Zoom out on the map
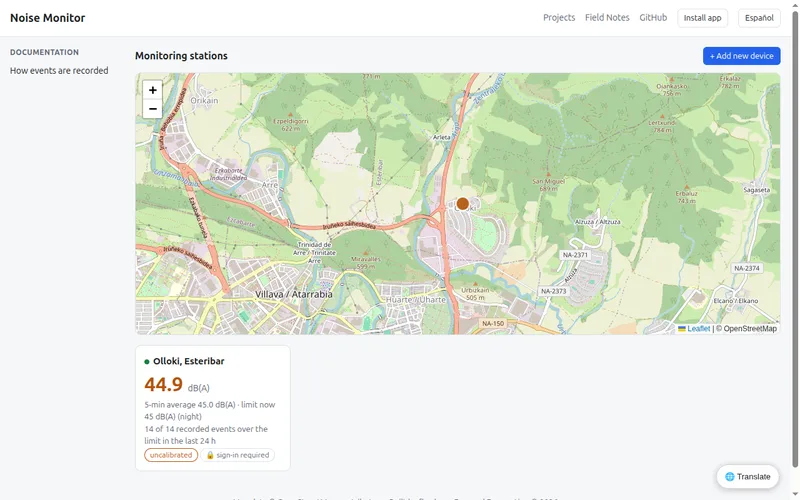 coord(152,109)
